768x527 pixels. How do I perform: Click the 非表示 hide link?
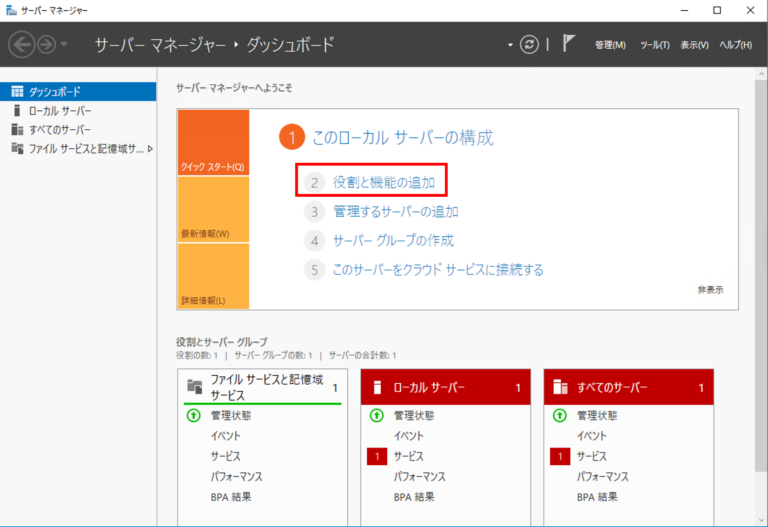pos(710,290)
